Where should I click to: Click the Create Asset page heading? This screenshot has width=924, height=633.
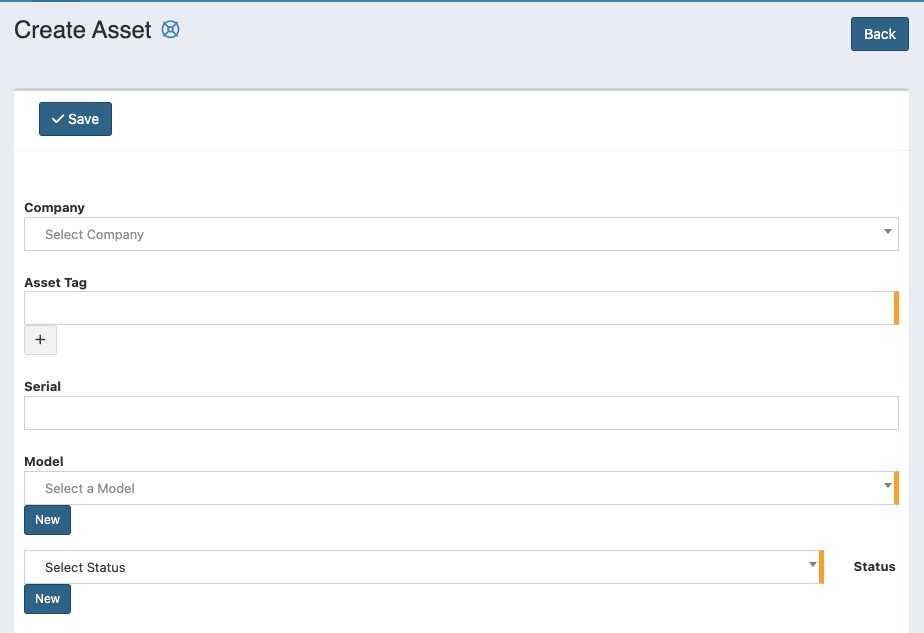pos(83,30)
